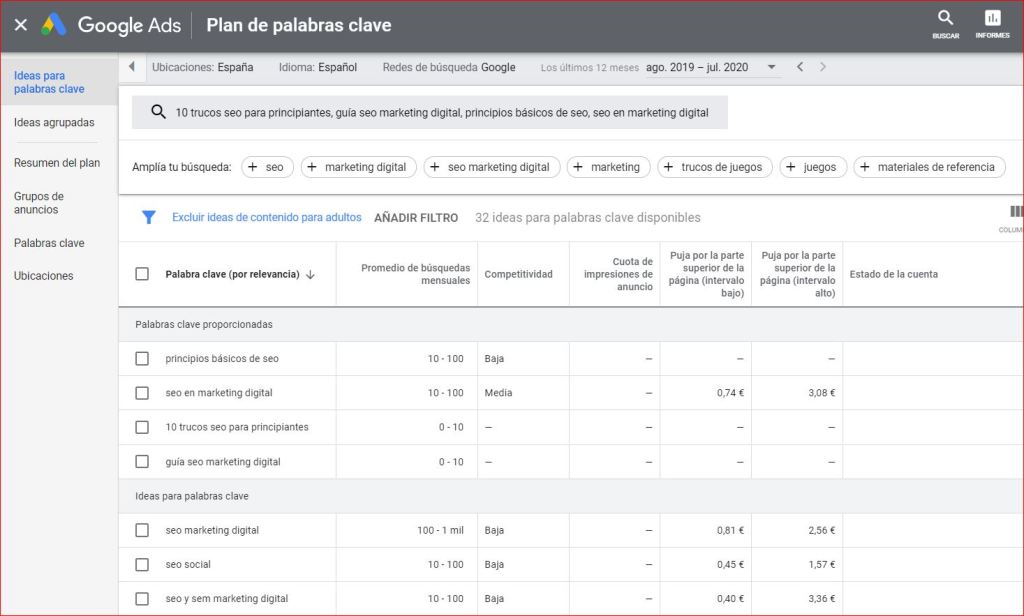
Task: Go to 'Resumen del plan' sidebar item
Action: click(x=57, y=163)
